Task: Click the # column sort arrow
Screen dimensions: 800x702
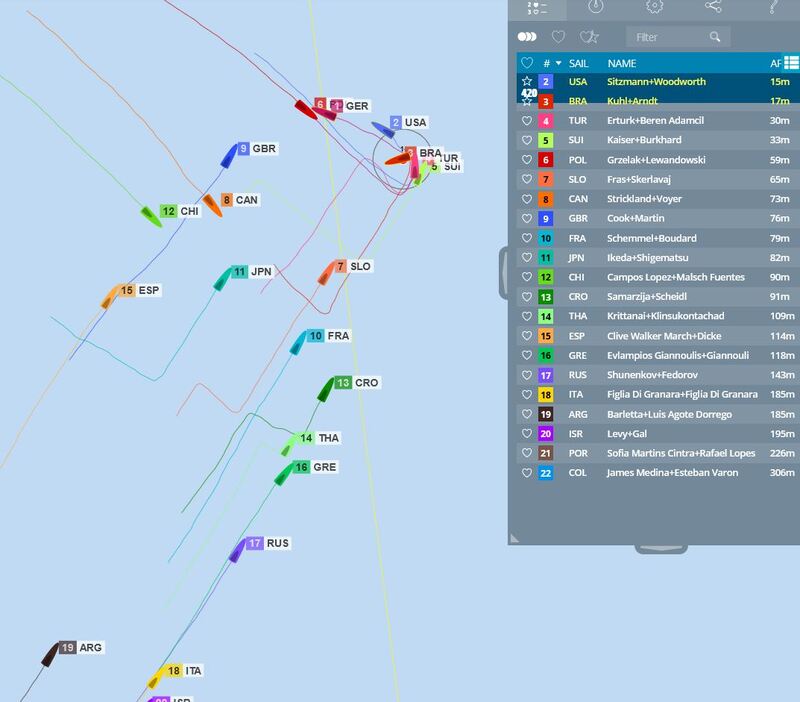Action: coord(558,63)
